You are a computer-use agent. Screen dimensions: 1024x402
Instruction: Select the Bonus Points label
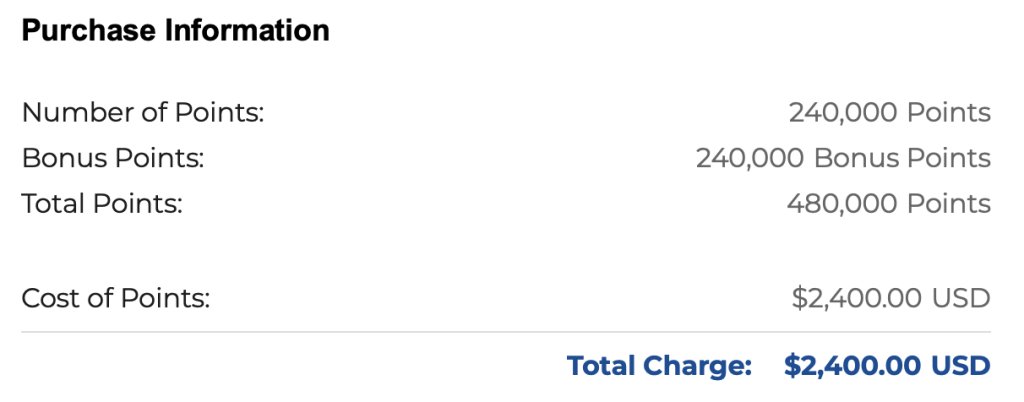pyautogui.click(x=113, y=158)
